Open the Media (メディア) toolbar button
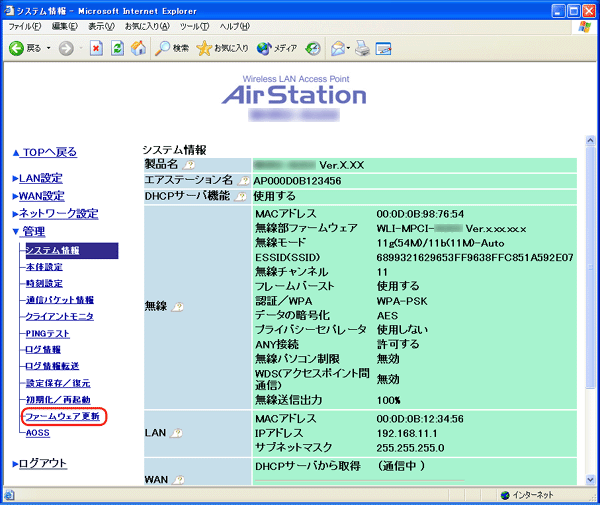This screenshot has width=600, height=505. [277, 48]
